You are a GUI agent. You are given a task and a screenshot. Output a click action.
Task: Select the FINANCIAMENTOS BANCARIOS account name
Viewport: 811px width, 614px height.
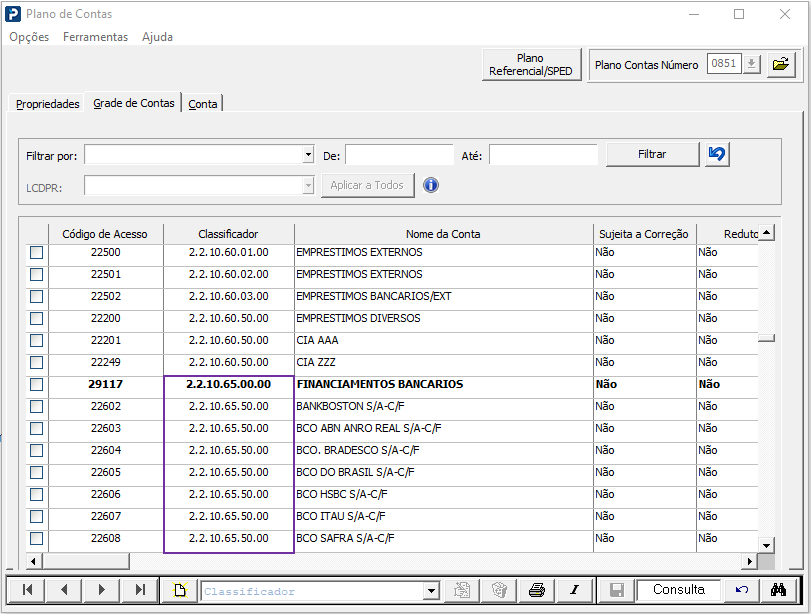click(380, 384)
